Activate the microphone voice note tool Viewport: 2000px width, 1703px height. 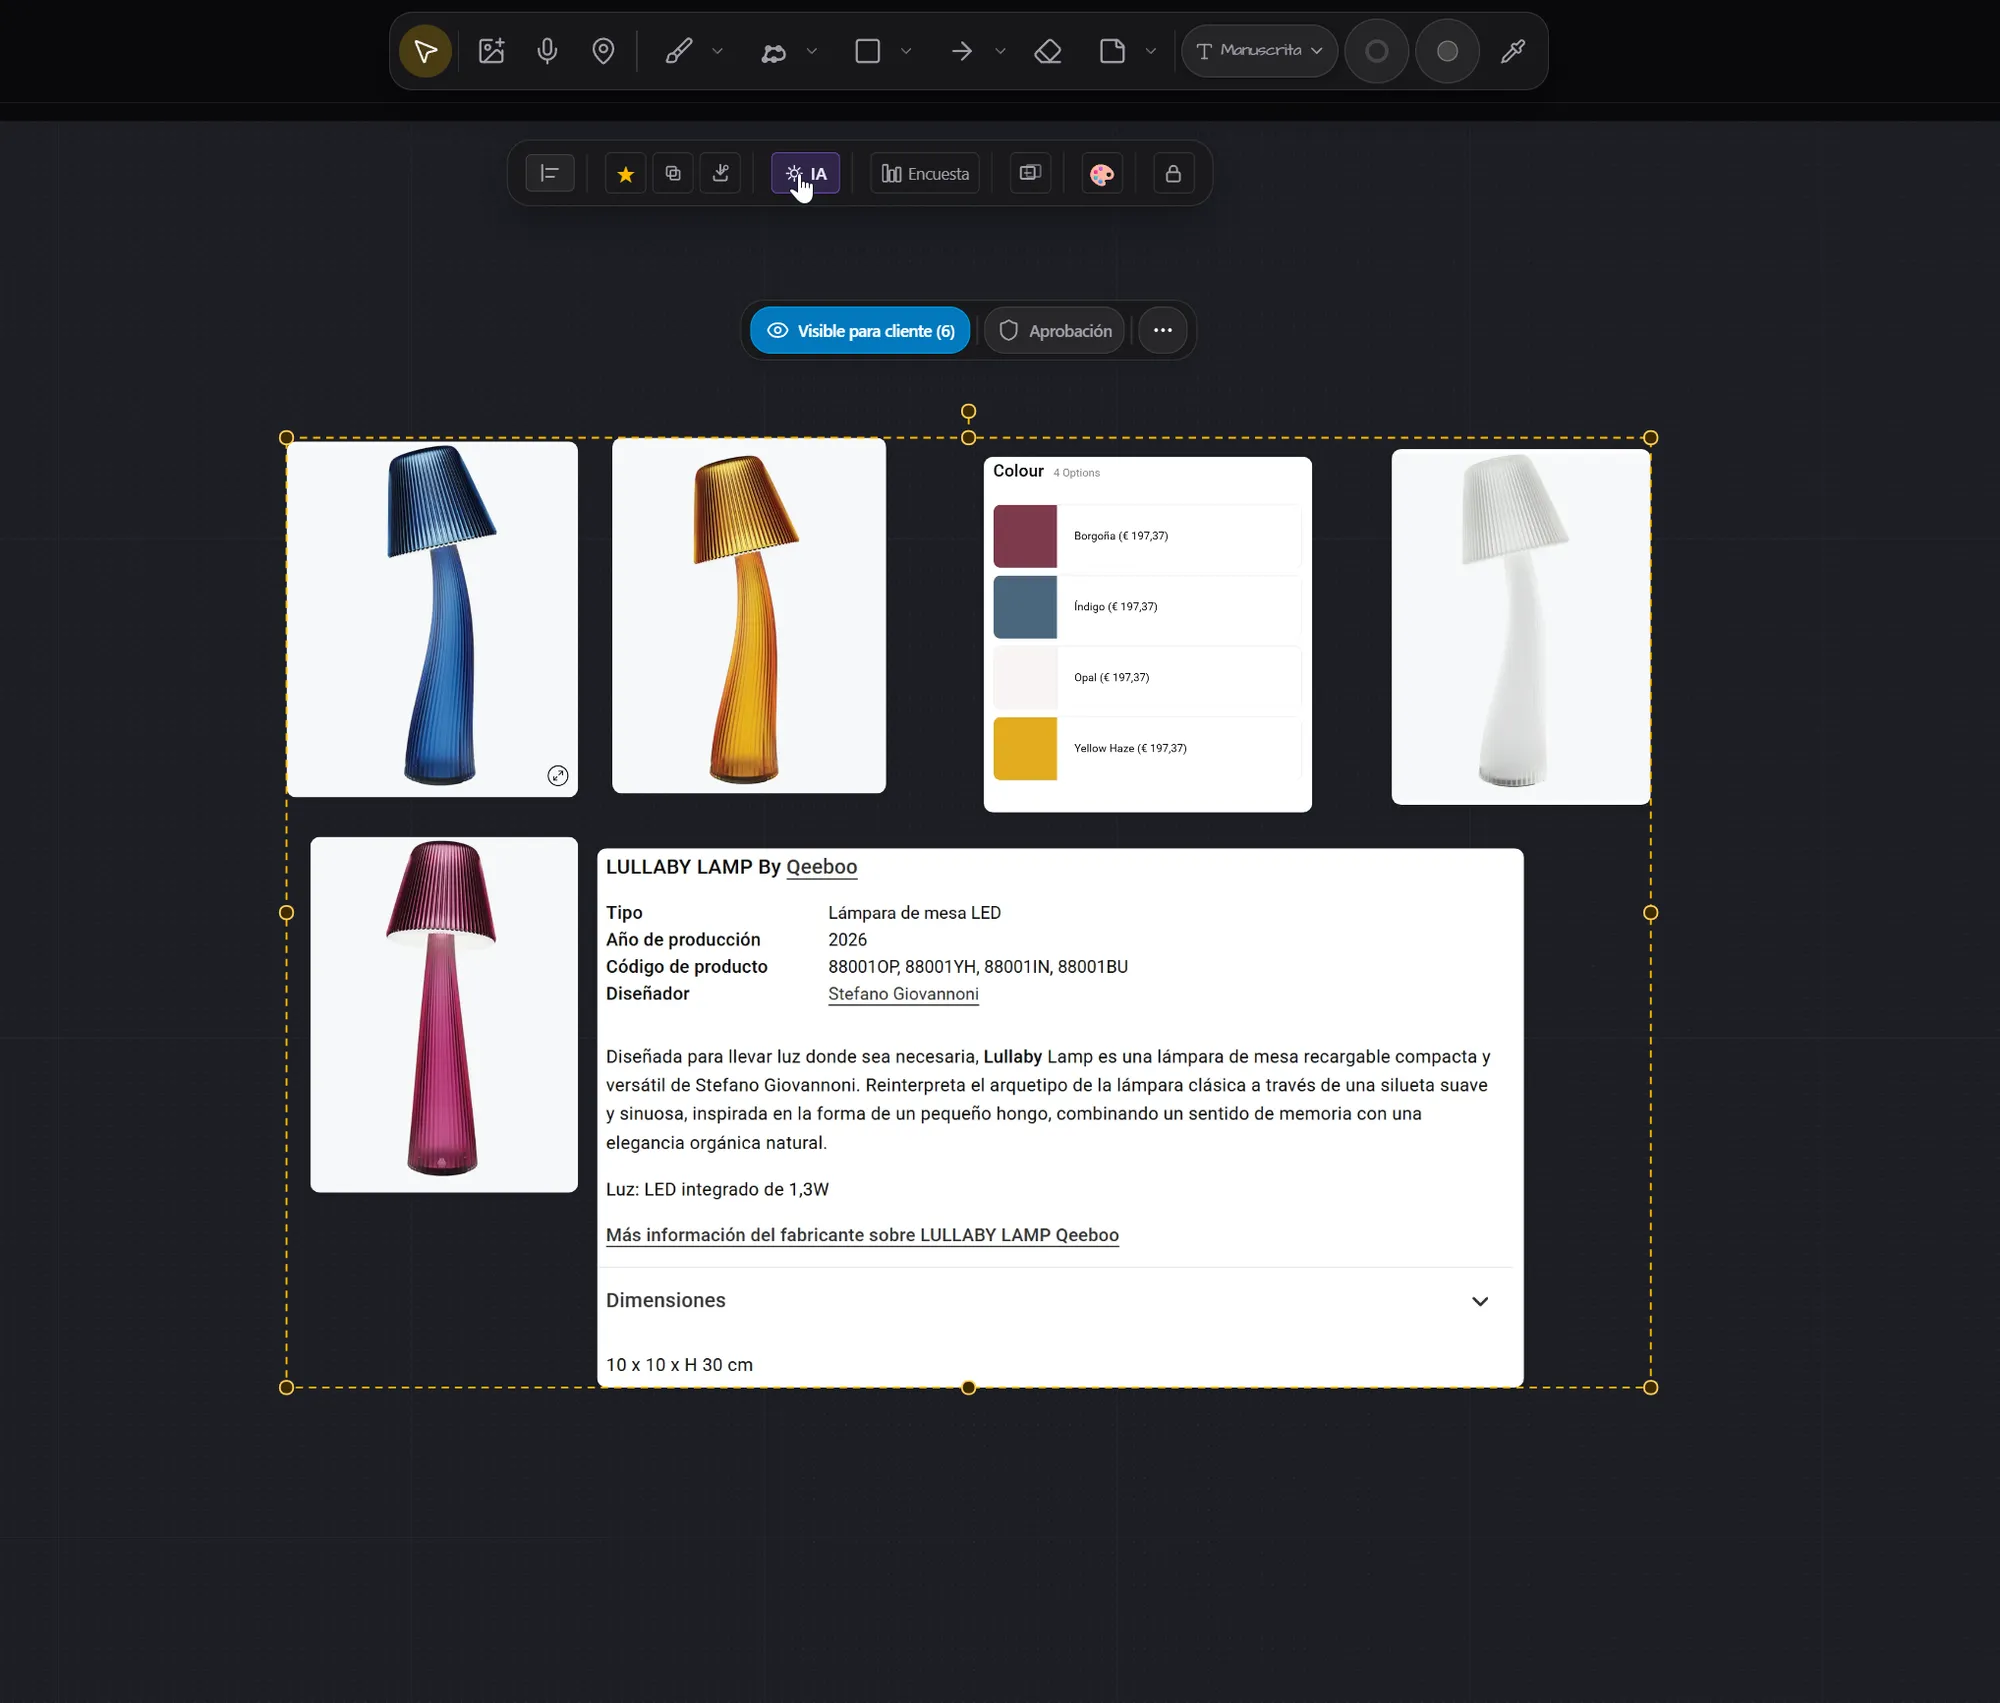pyautogui.click(x=547, y=51)
